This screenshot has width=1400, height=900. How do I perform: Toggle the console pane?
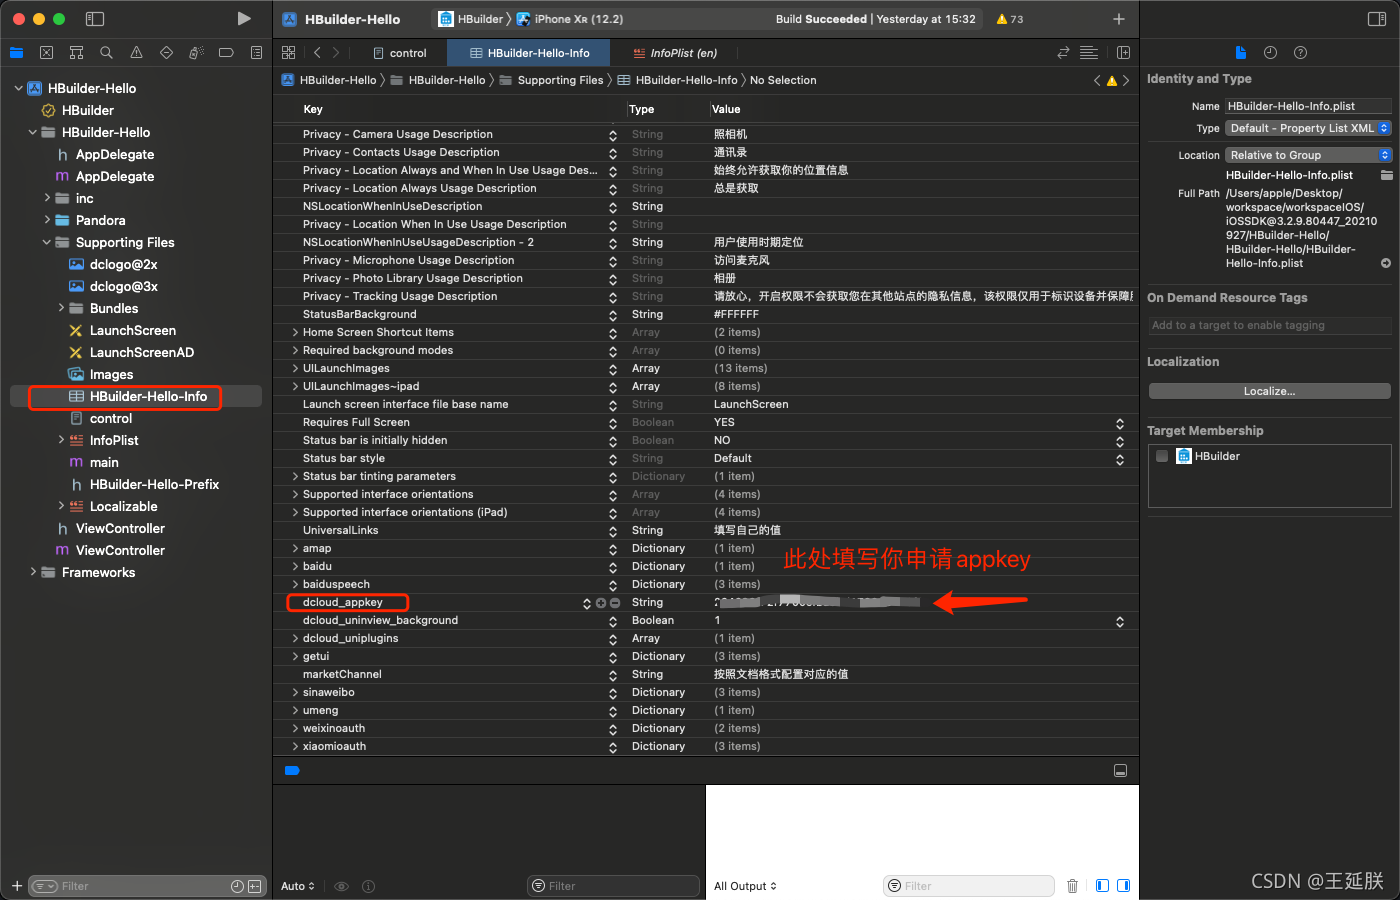click(1124, 886)
